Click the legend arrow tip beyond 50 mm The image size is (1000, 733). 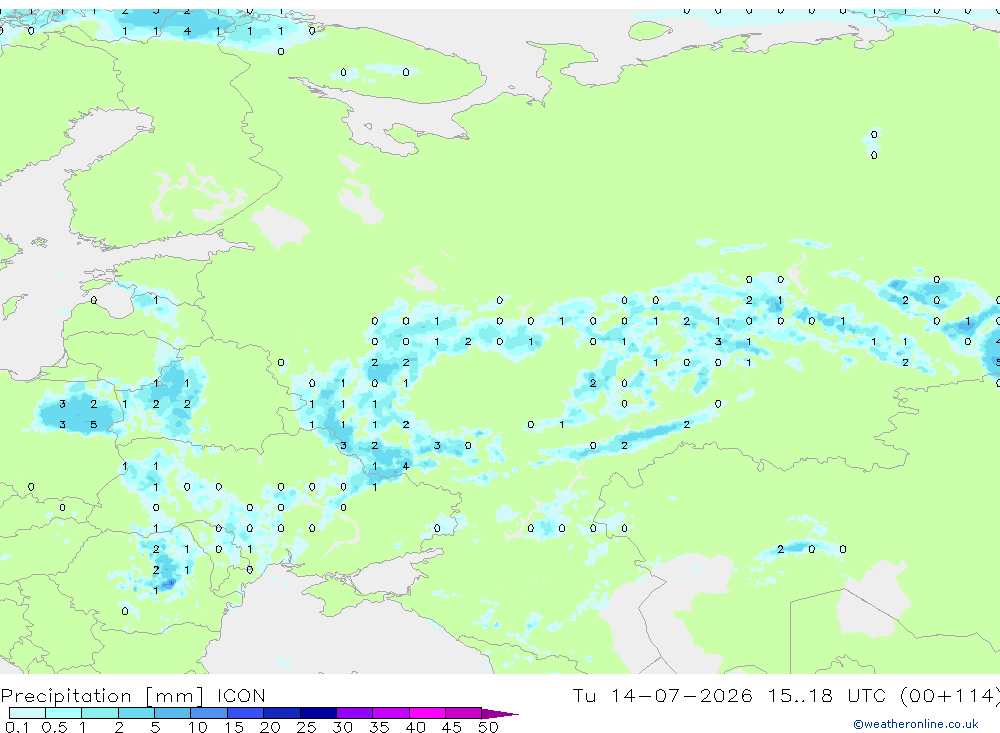(499, 713)
